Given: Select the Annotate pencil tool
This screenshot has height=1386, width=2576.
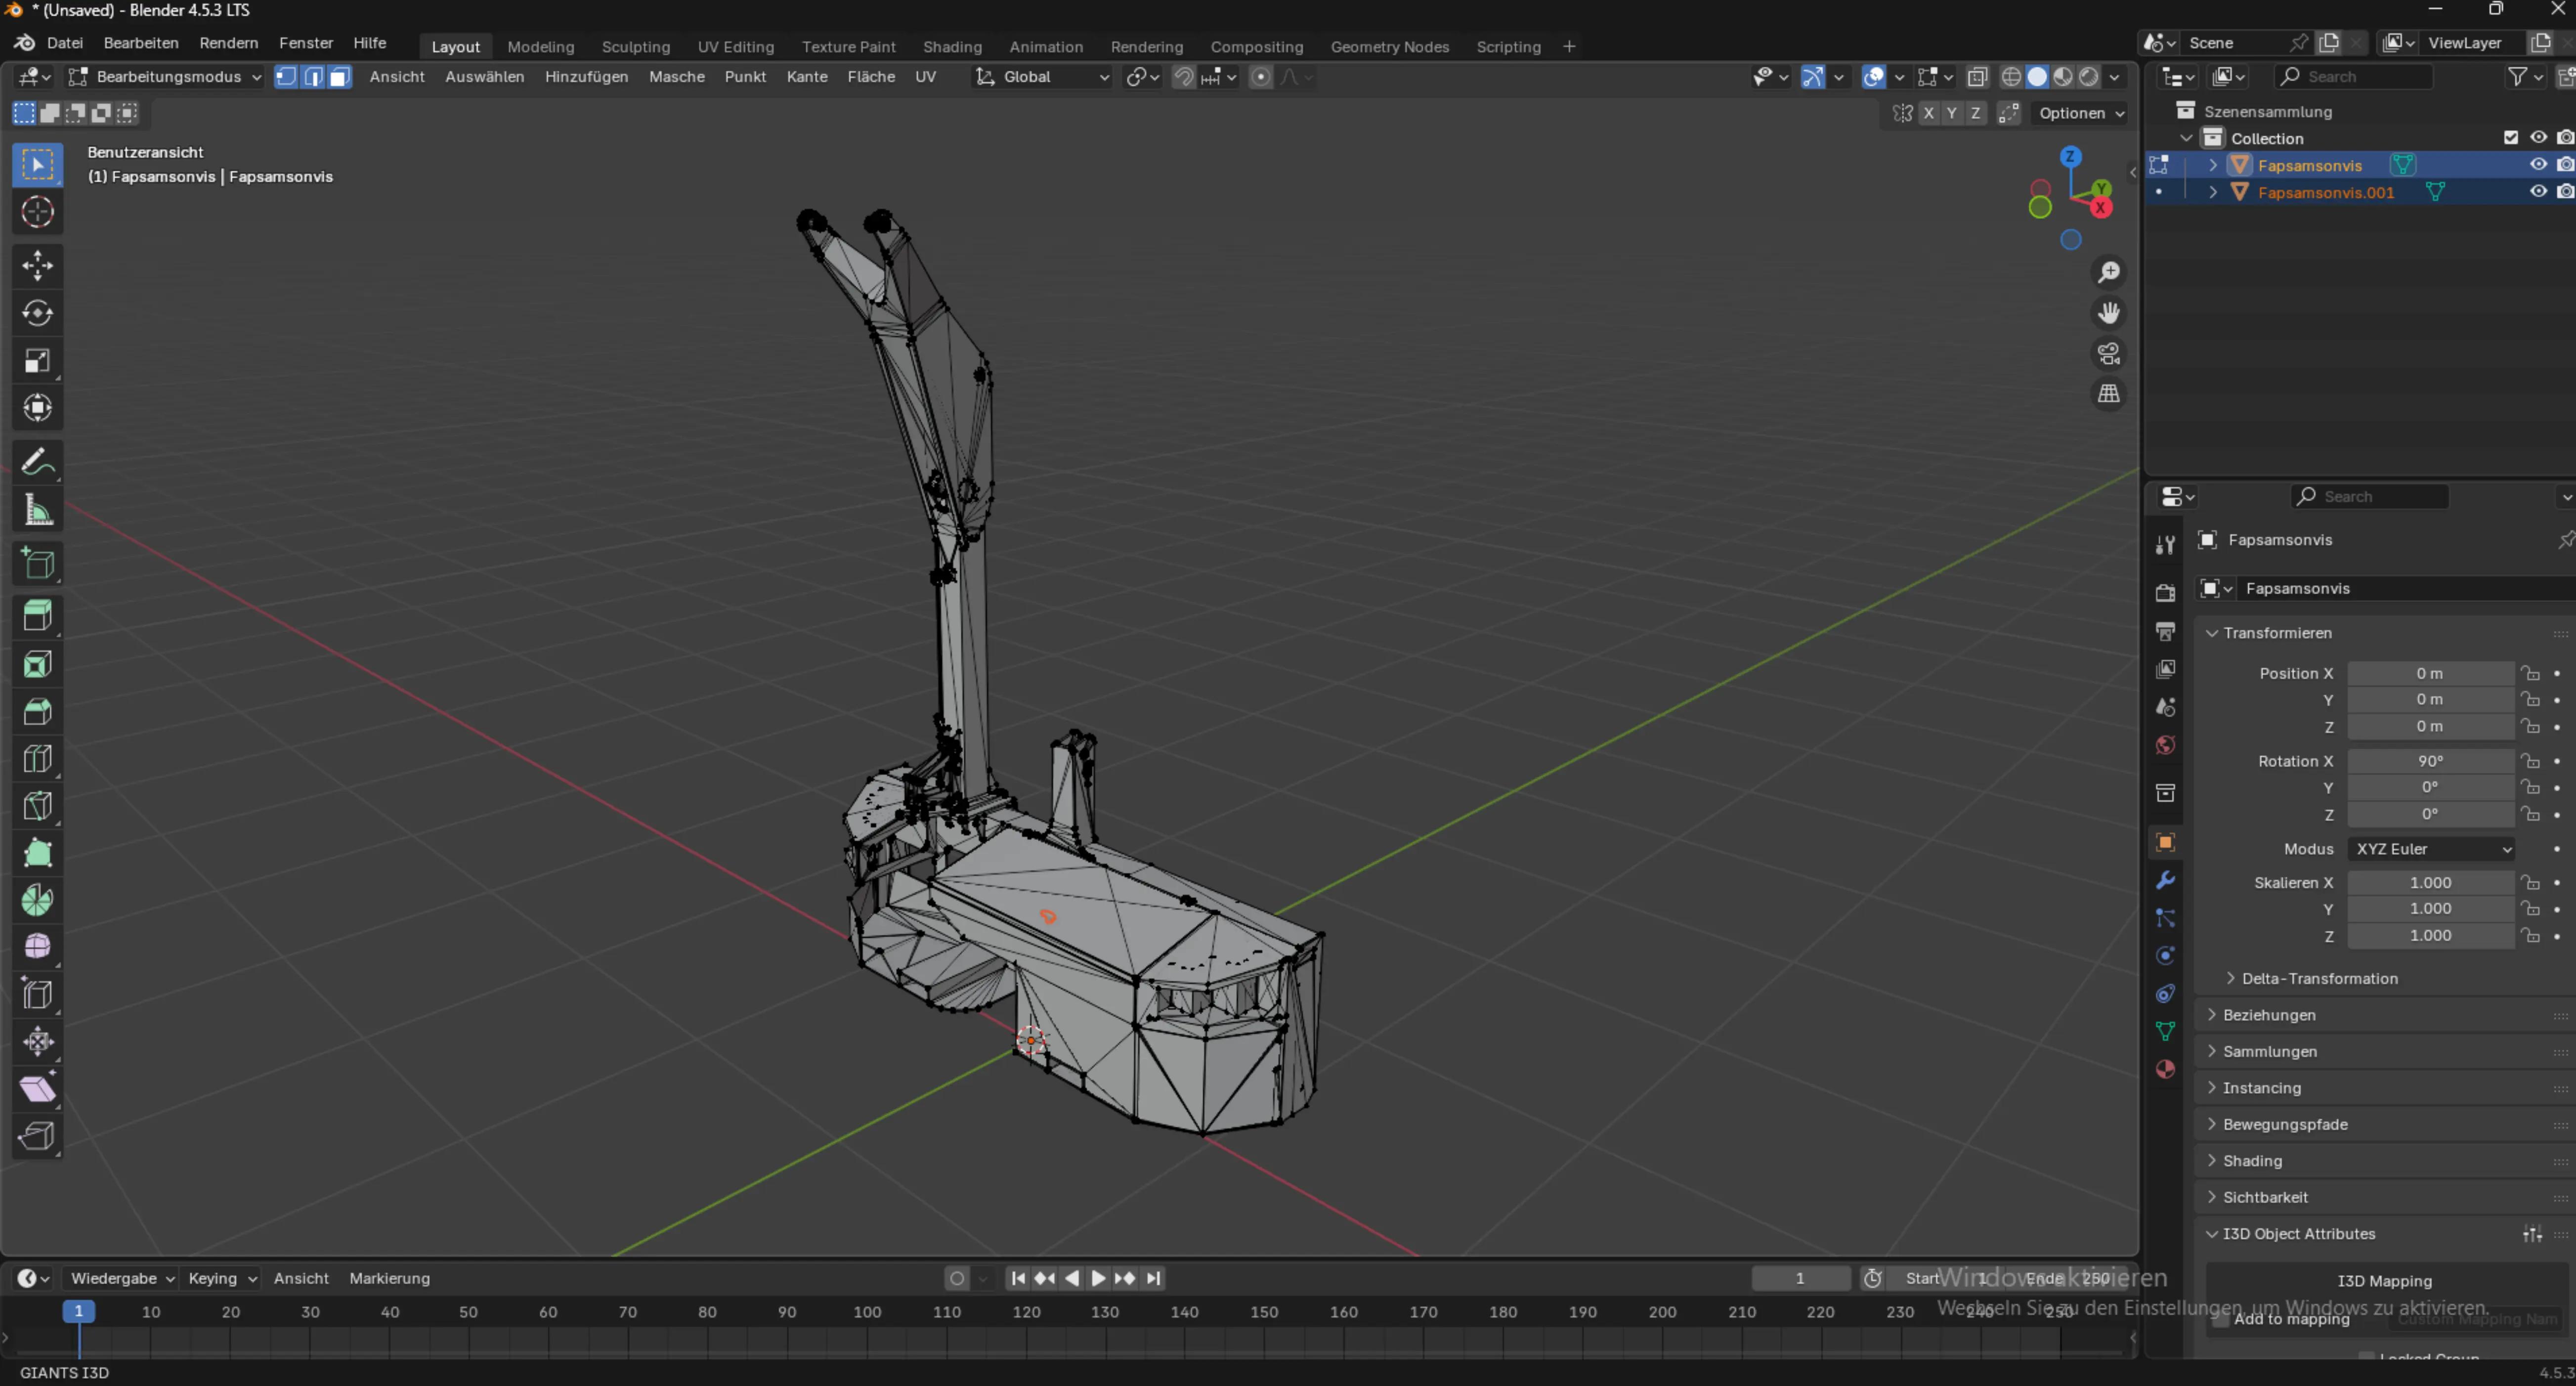Looking at the screenshot, I should click(38, 463).
